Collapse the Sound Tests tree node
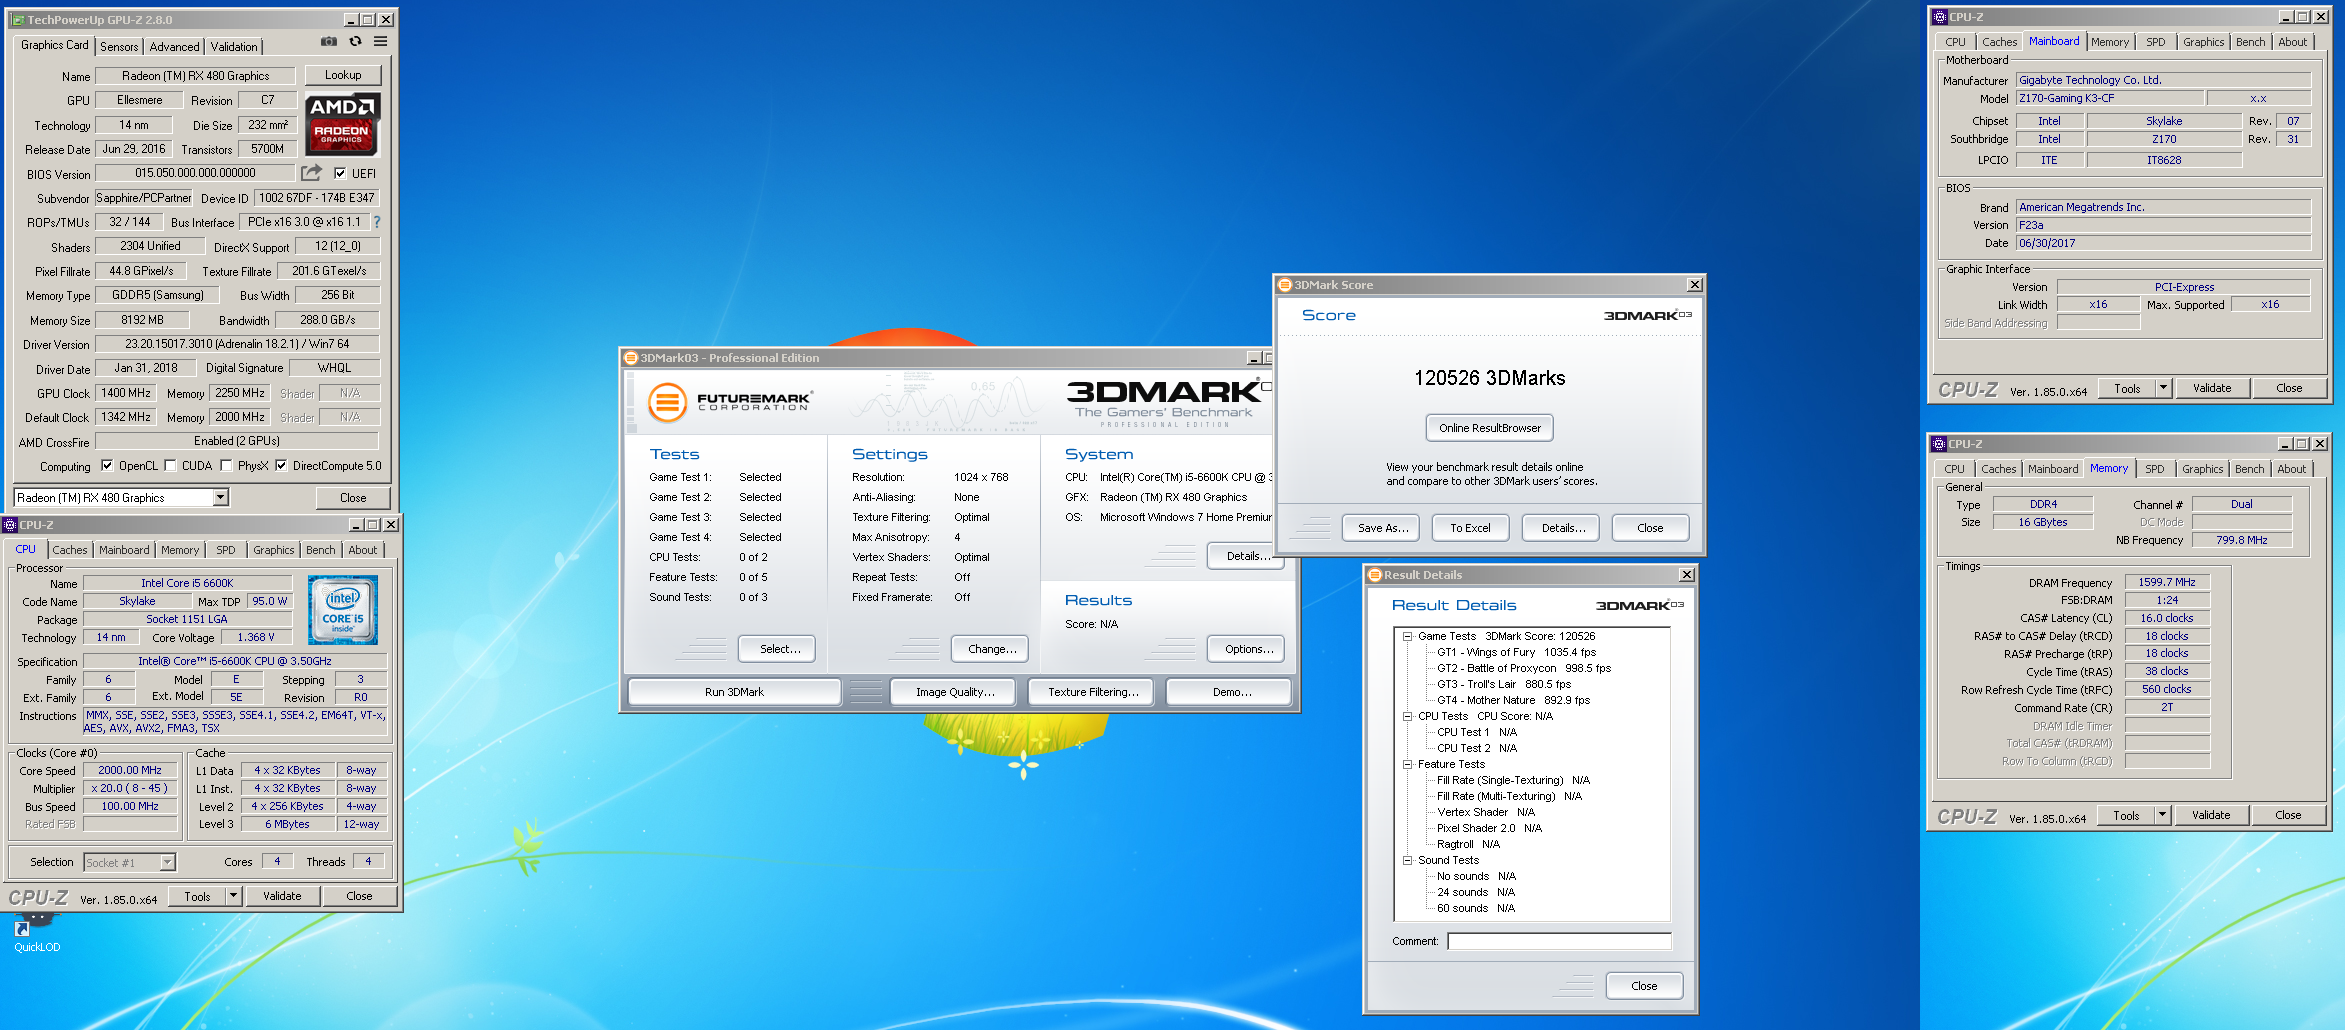This screenshot has width=2345, height=1030. (1407, 860)
